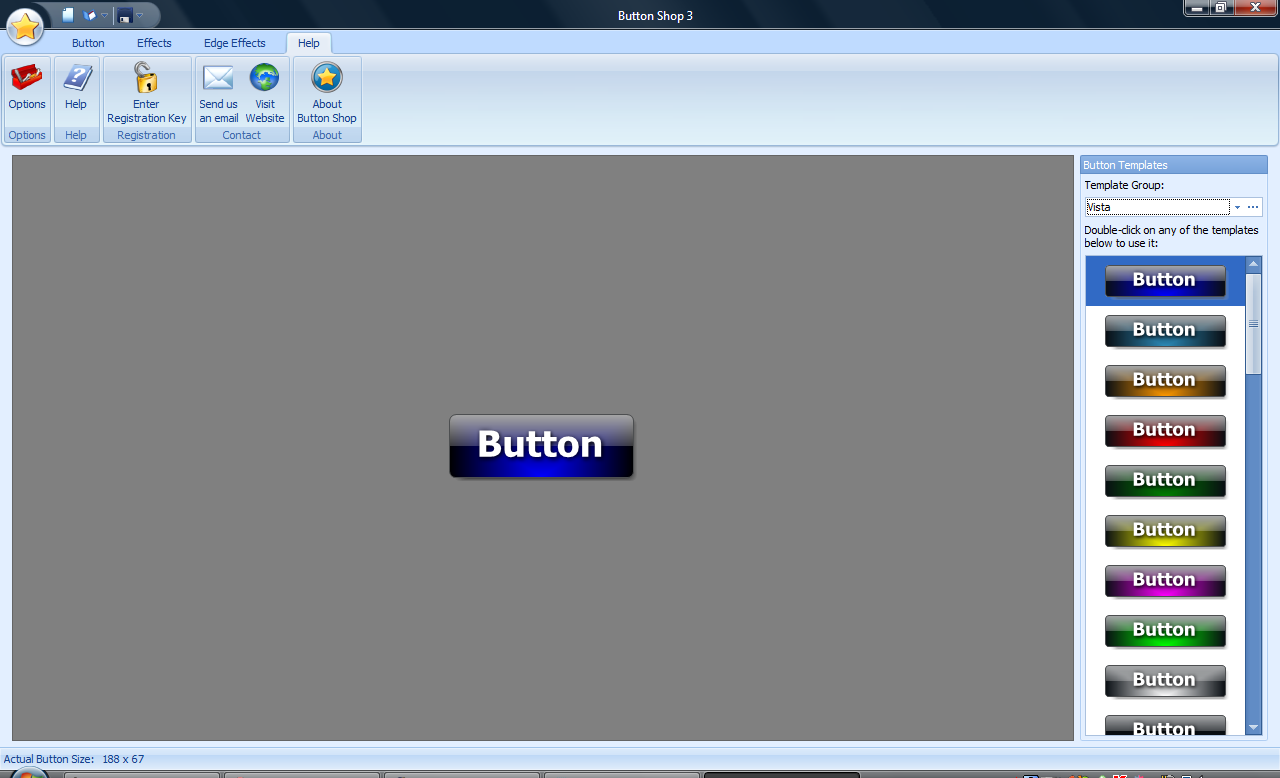Switch to the Button tab

click(88, 43)
